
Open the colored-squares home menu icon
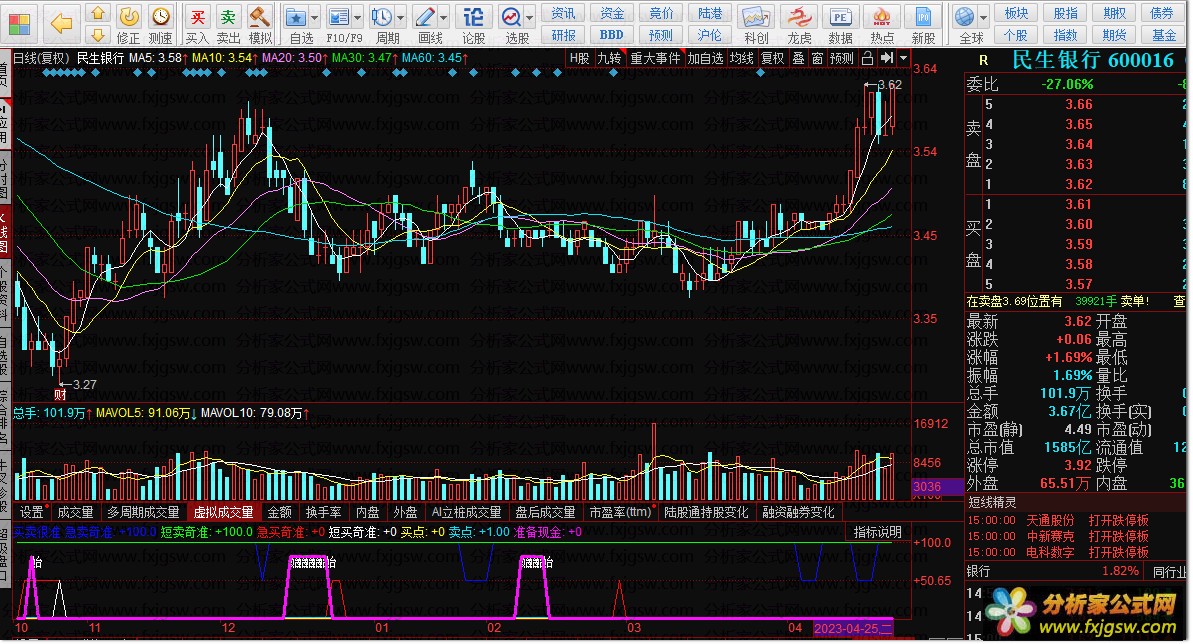20,24
